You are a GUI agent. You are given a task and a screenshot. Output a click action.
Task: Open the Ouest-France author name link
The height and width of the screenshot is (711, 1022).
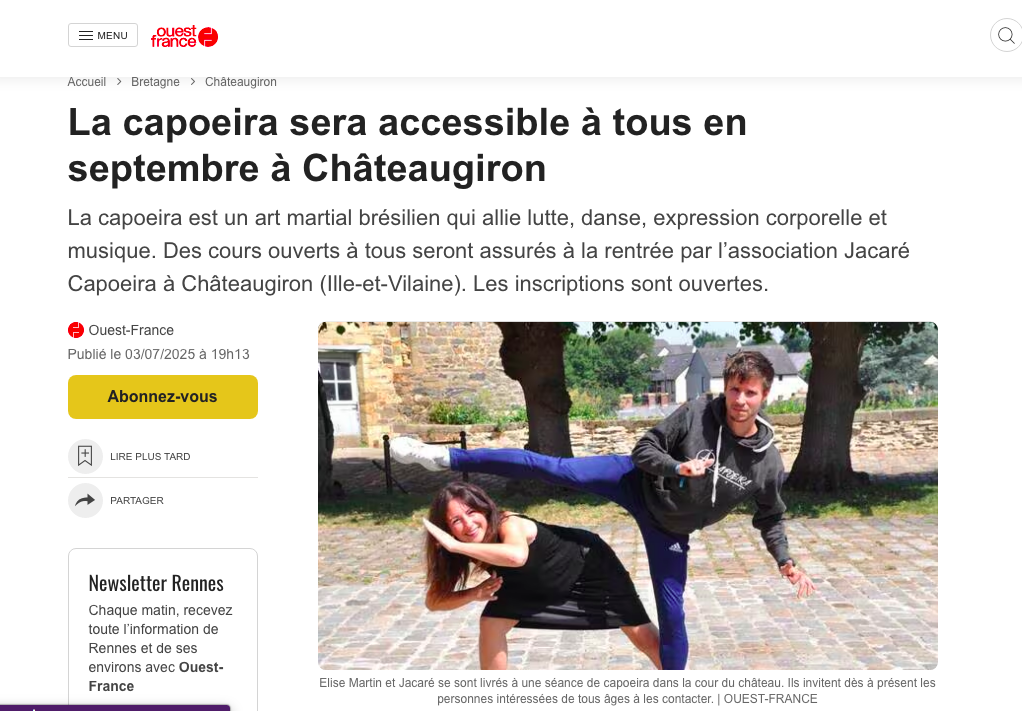(x=131, y=330)
